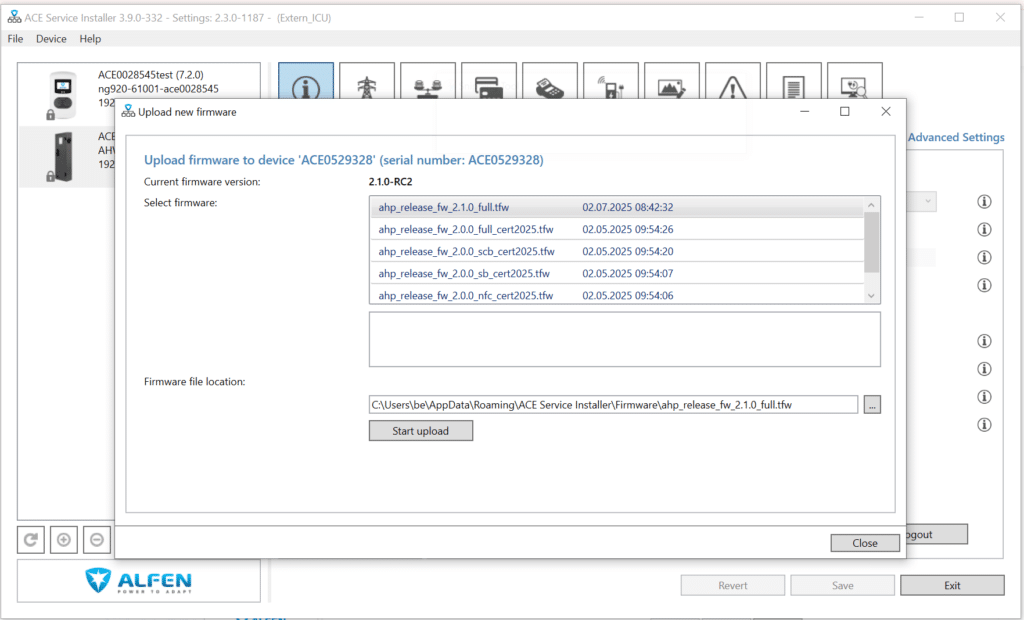This screenshot has height=620, width=1024.
Task: Open the monitor with magnifier diagnostics tab
Action: [854, 81]
